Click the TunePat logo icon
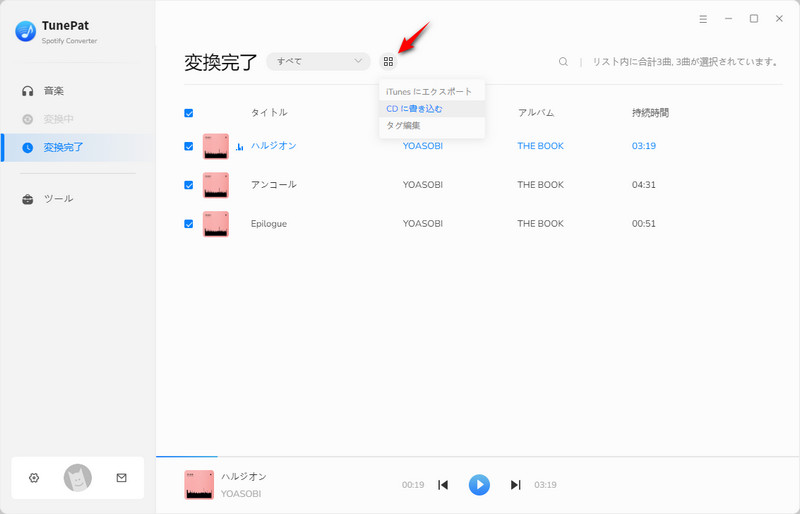800x514 pixels. [x=26, y=32]
